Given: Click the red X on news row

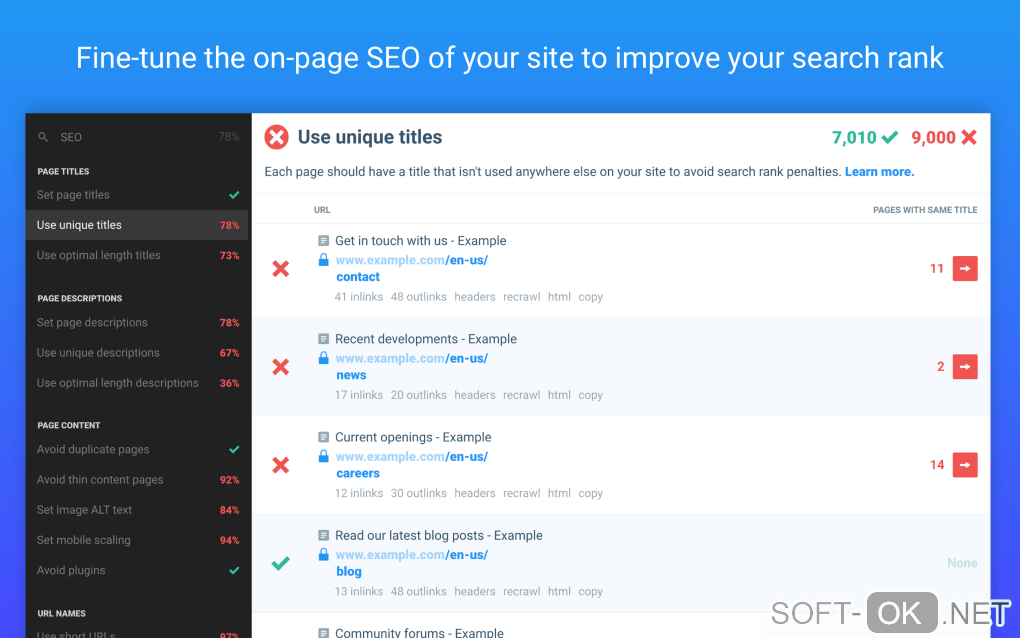Looking at the screenshot, I should point(280,367).
